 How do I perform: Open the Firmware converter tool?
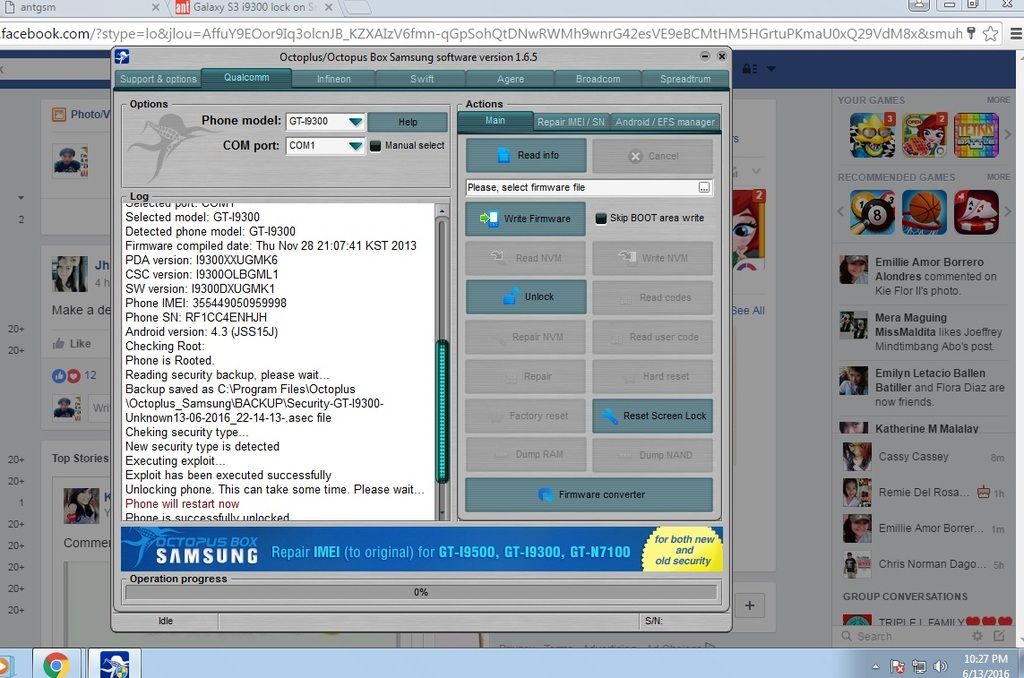point(588,495)
